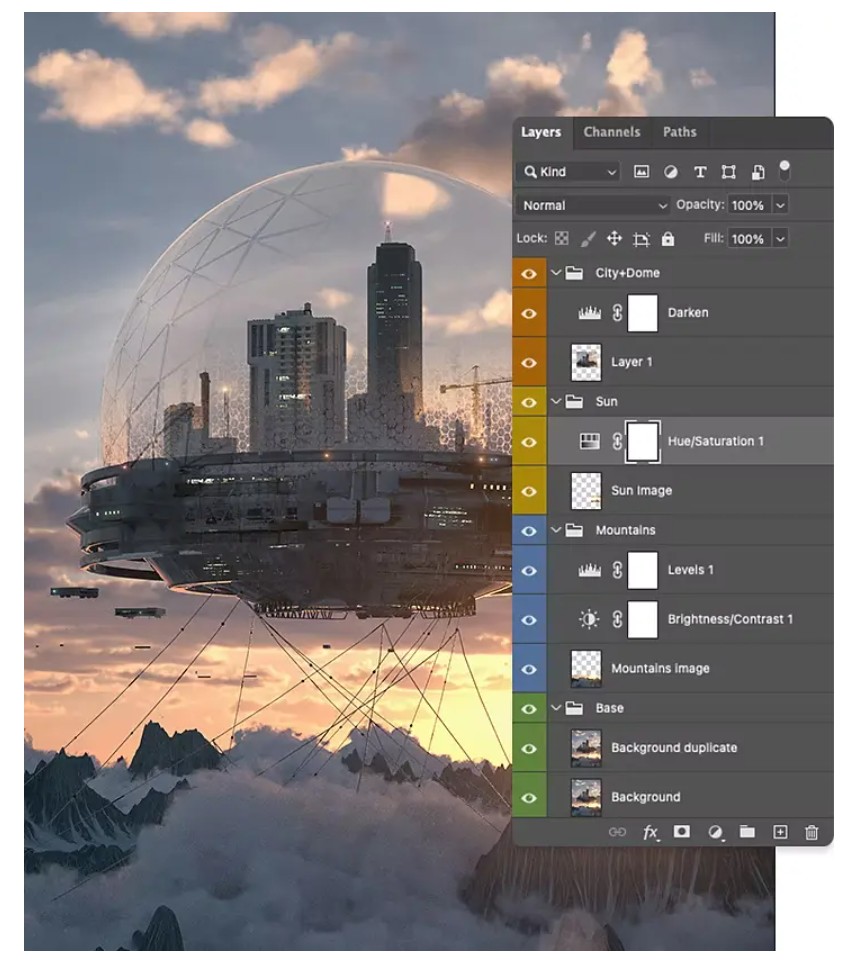Lock artboard nesting icon
Image resolution: width=856 pixels, height=961 pixels.
click(x=641, y=239)
